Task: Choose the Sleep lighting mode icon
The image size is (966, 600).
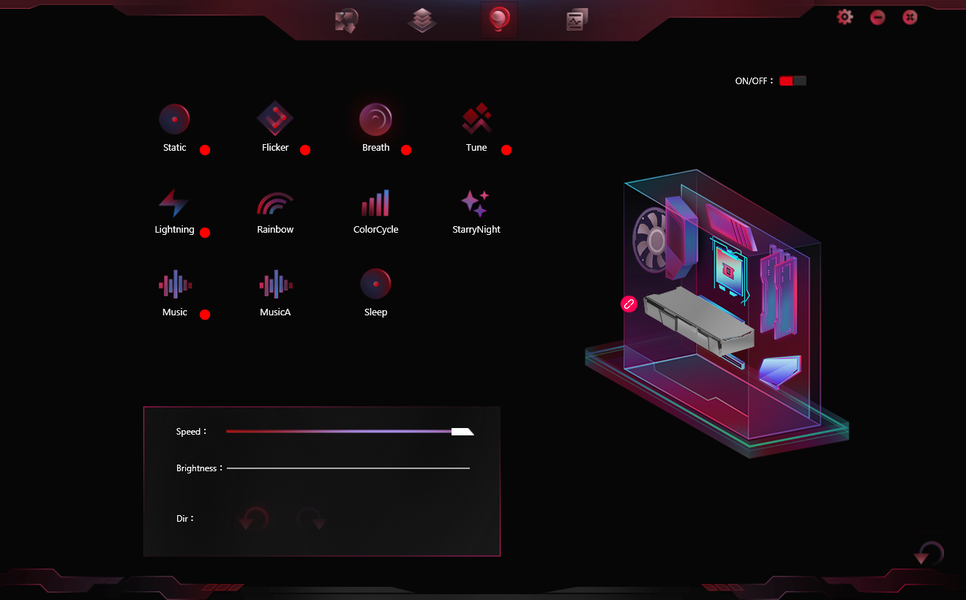Action: coord(375,284)
